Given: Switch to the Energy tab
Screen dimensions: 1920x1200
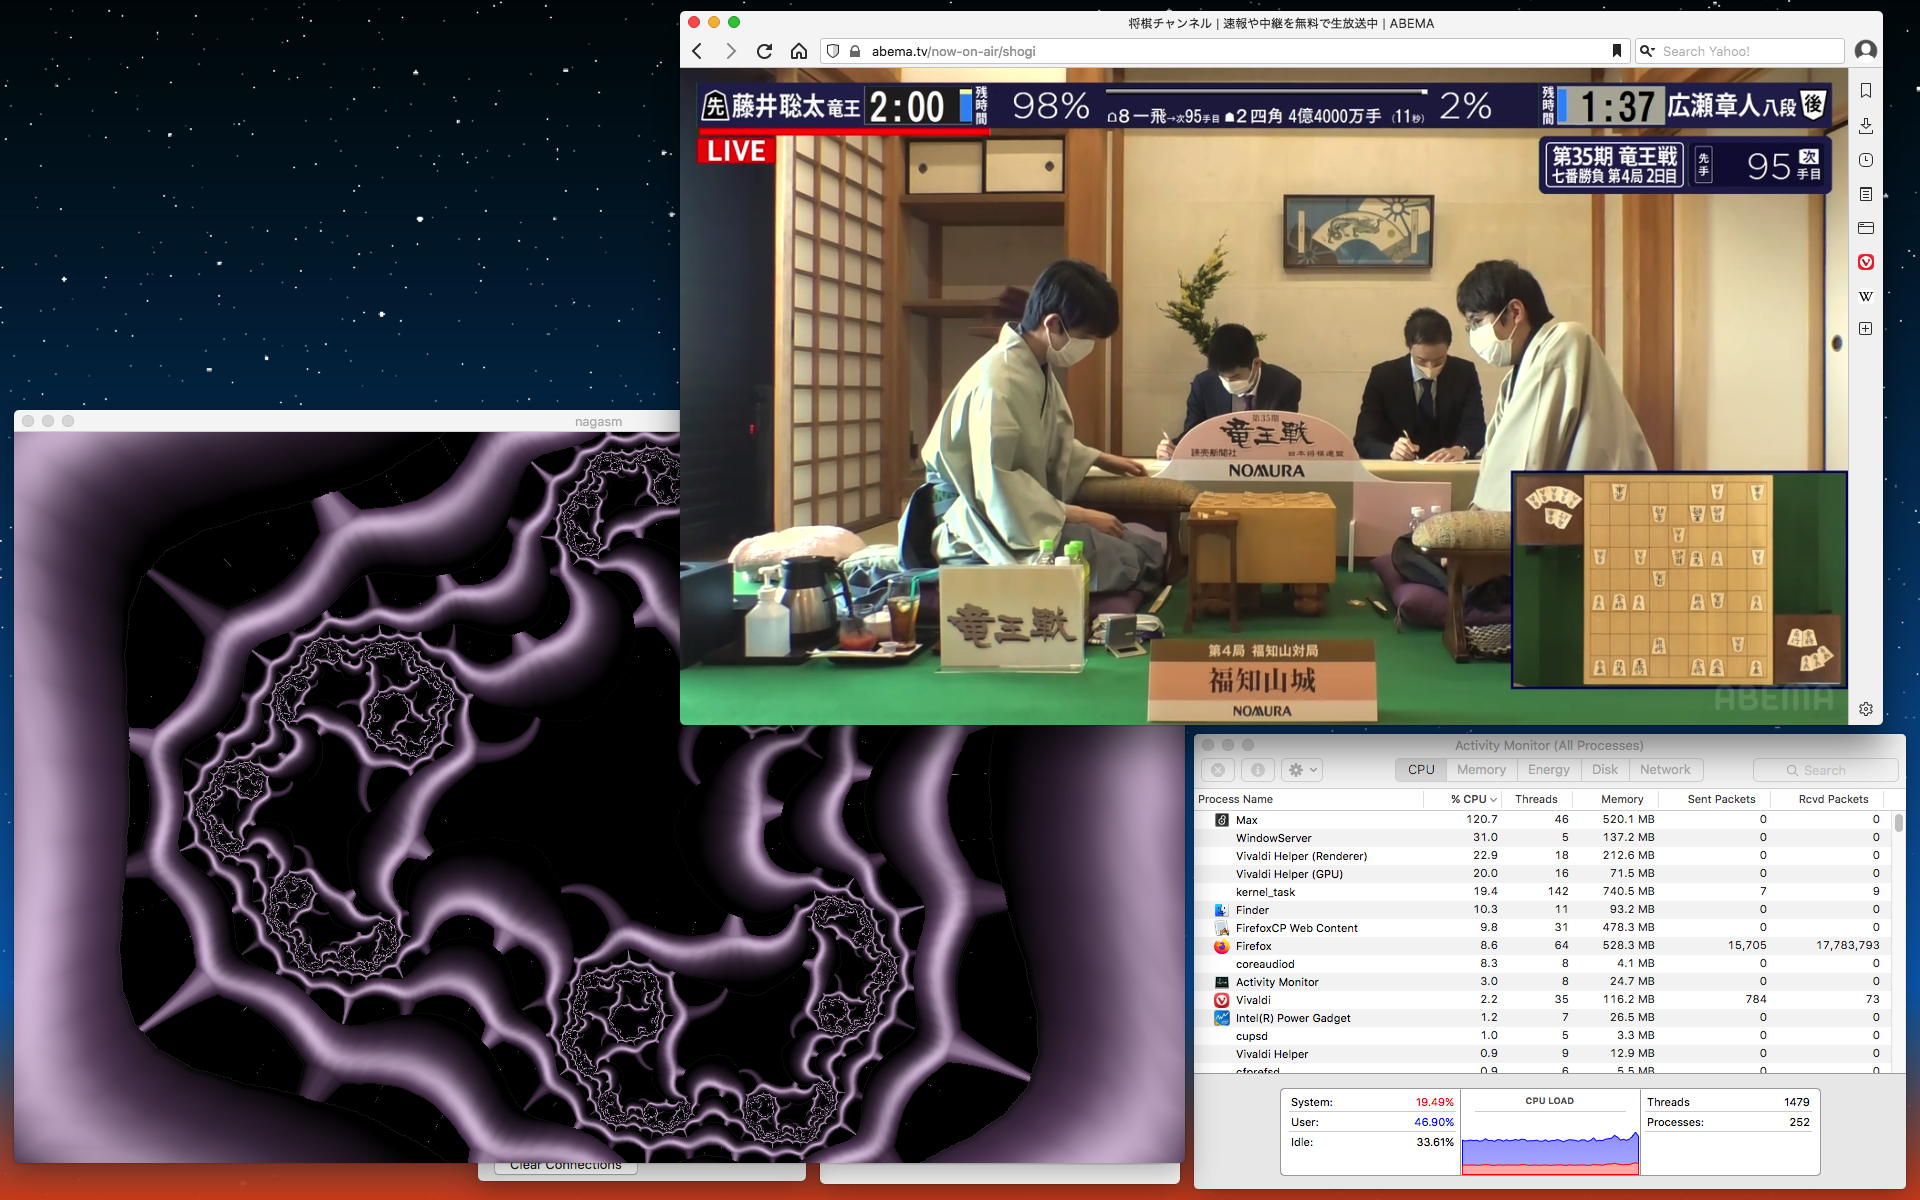Looking at the screenshot, I should pyautogui.click(x=1548, y=770).
